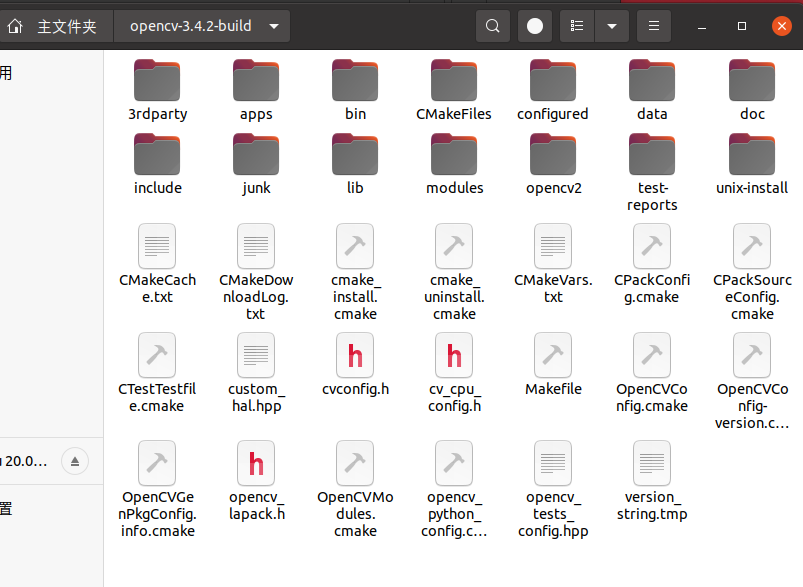This screenshot has width=803, height=587.
Task: Select the OpenCVModules.cmake file icon
Action: point(355,463)
